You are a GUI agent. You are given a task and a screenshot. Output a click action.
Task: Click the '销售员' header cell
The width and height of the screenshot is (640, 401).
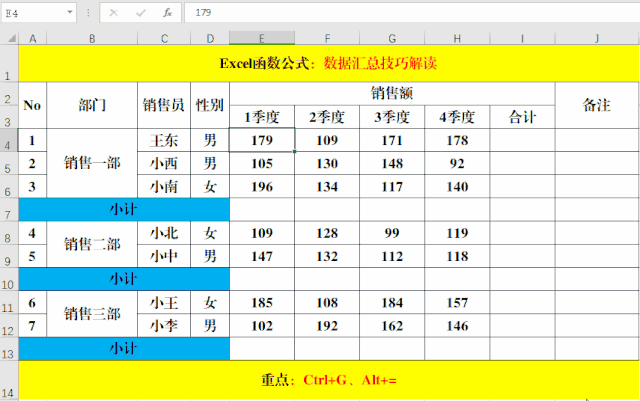click(x=164, y=105)
